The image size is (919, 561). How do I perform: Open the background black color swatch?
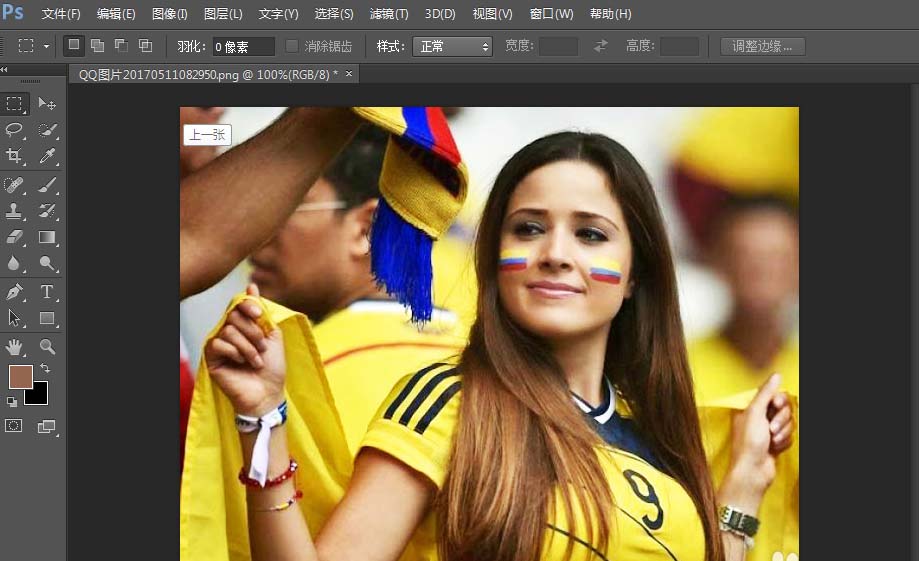tap(39, 396)
